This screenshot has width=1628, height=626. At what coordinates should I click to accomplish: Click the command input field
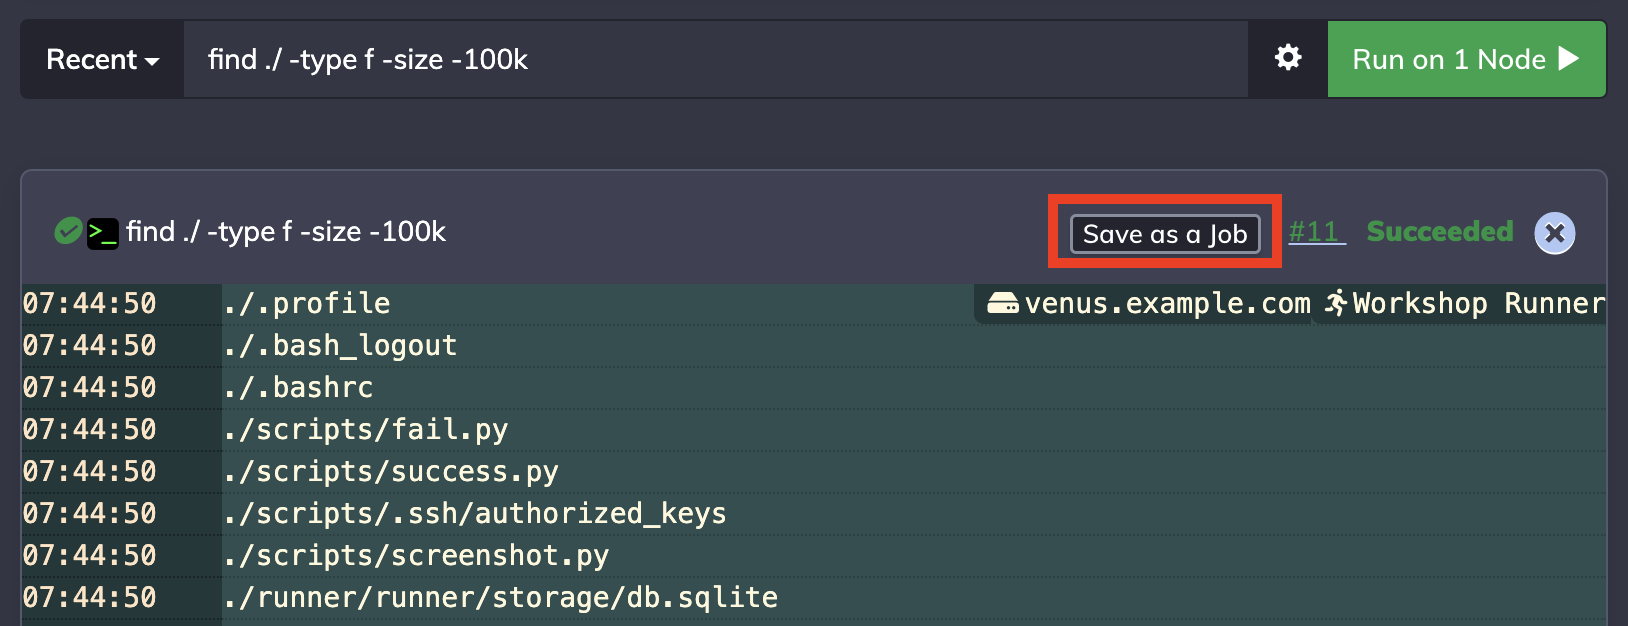[716, 60]
